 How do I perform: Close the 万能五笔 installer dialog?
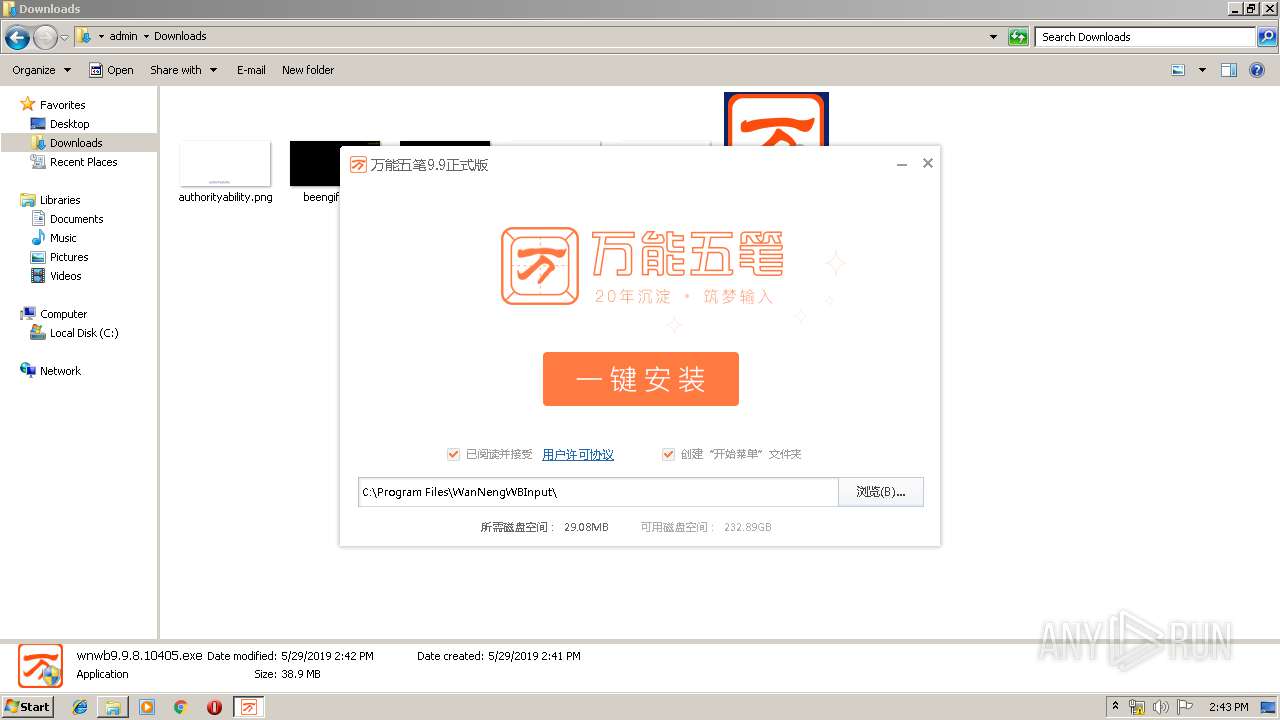tap(928, 163)
